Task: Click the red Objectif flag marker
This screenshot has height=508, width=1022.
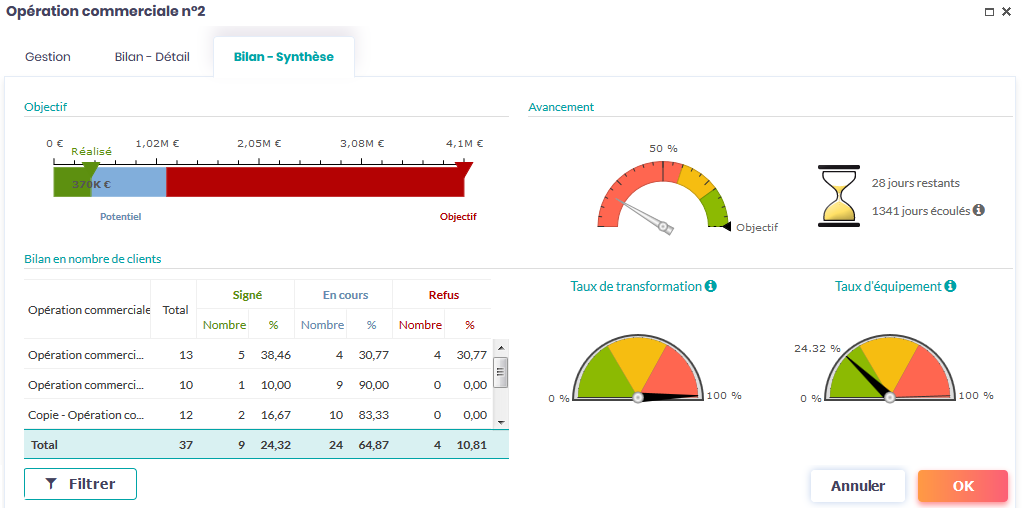Action: coord(463,167)
